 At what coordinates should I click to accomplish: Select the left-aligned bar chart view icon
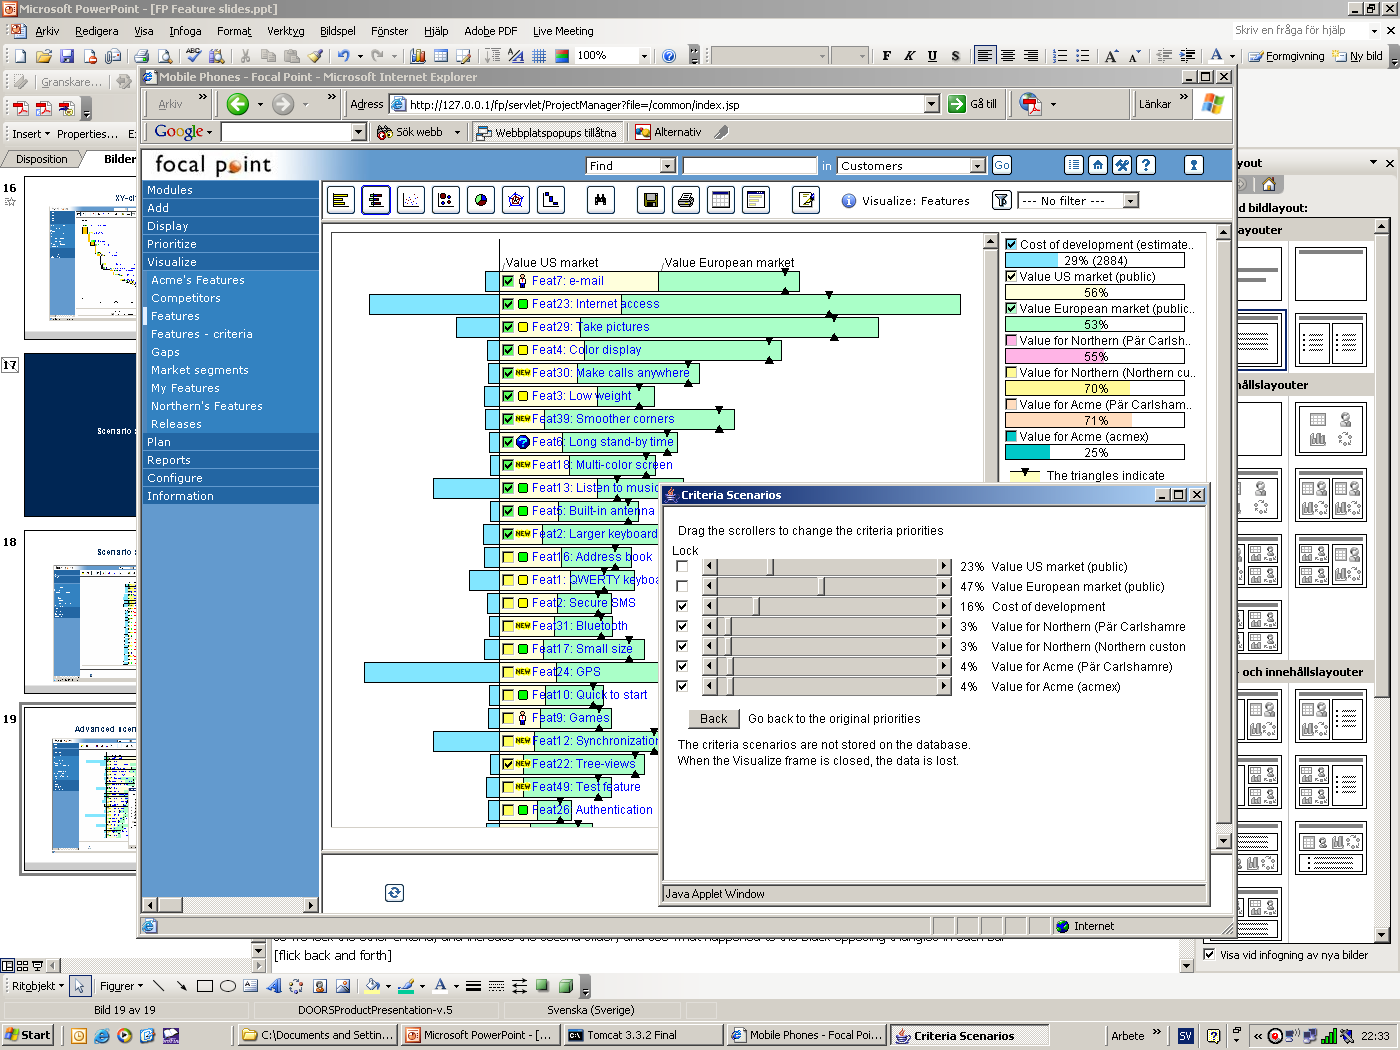click(x=341, y=200)
